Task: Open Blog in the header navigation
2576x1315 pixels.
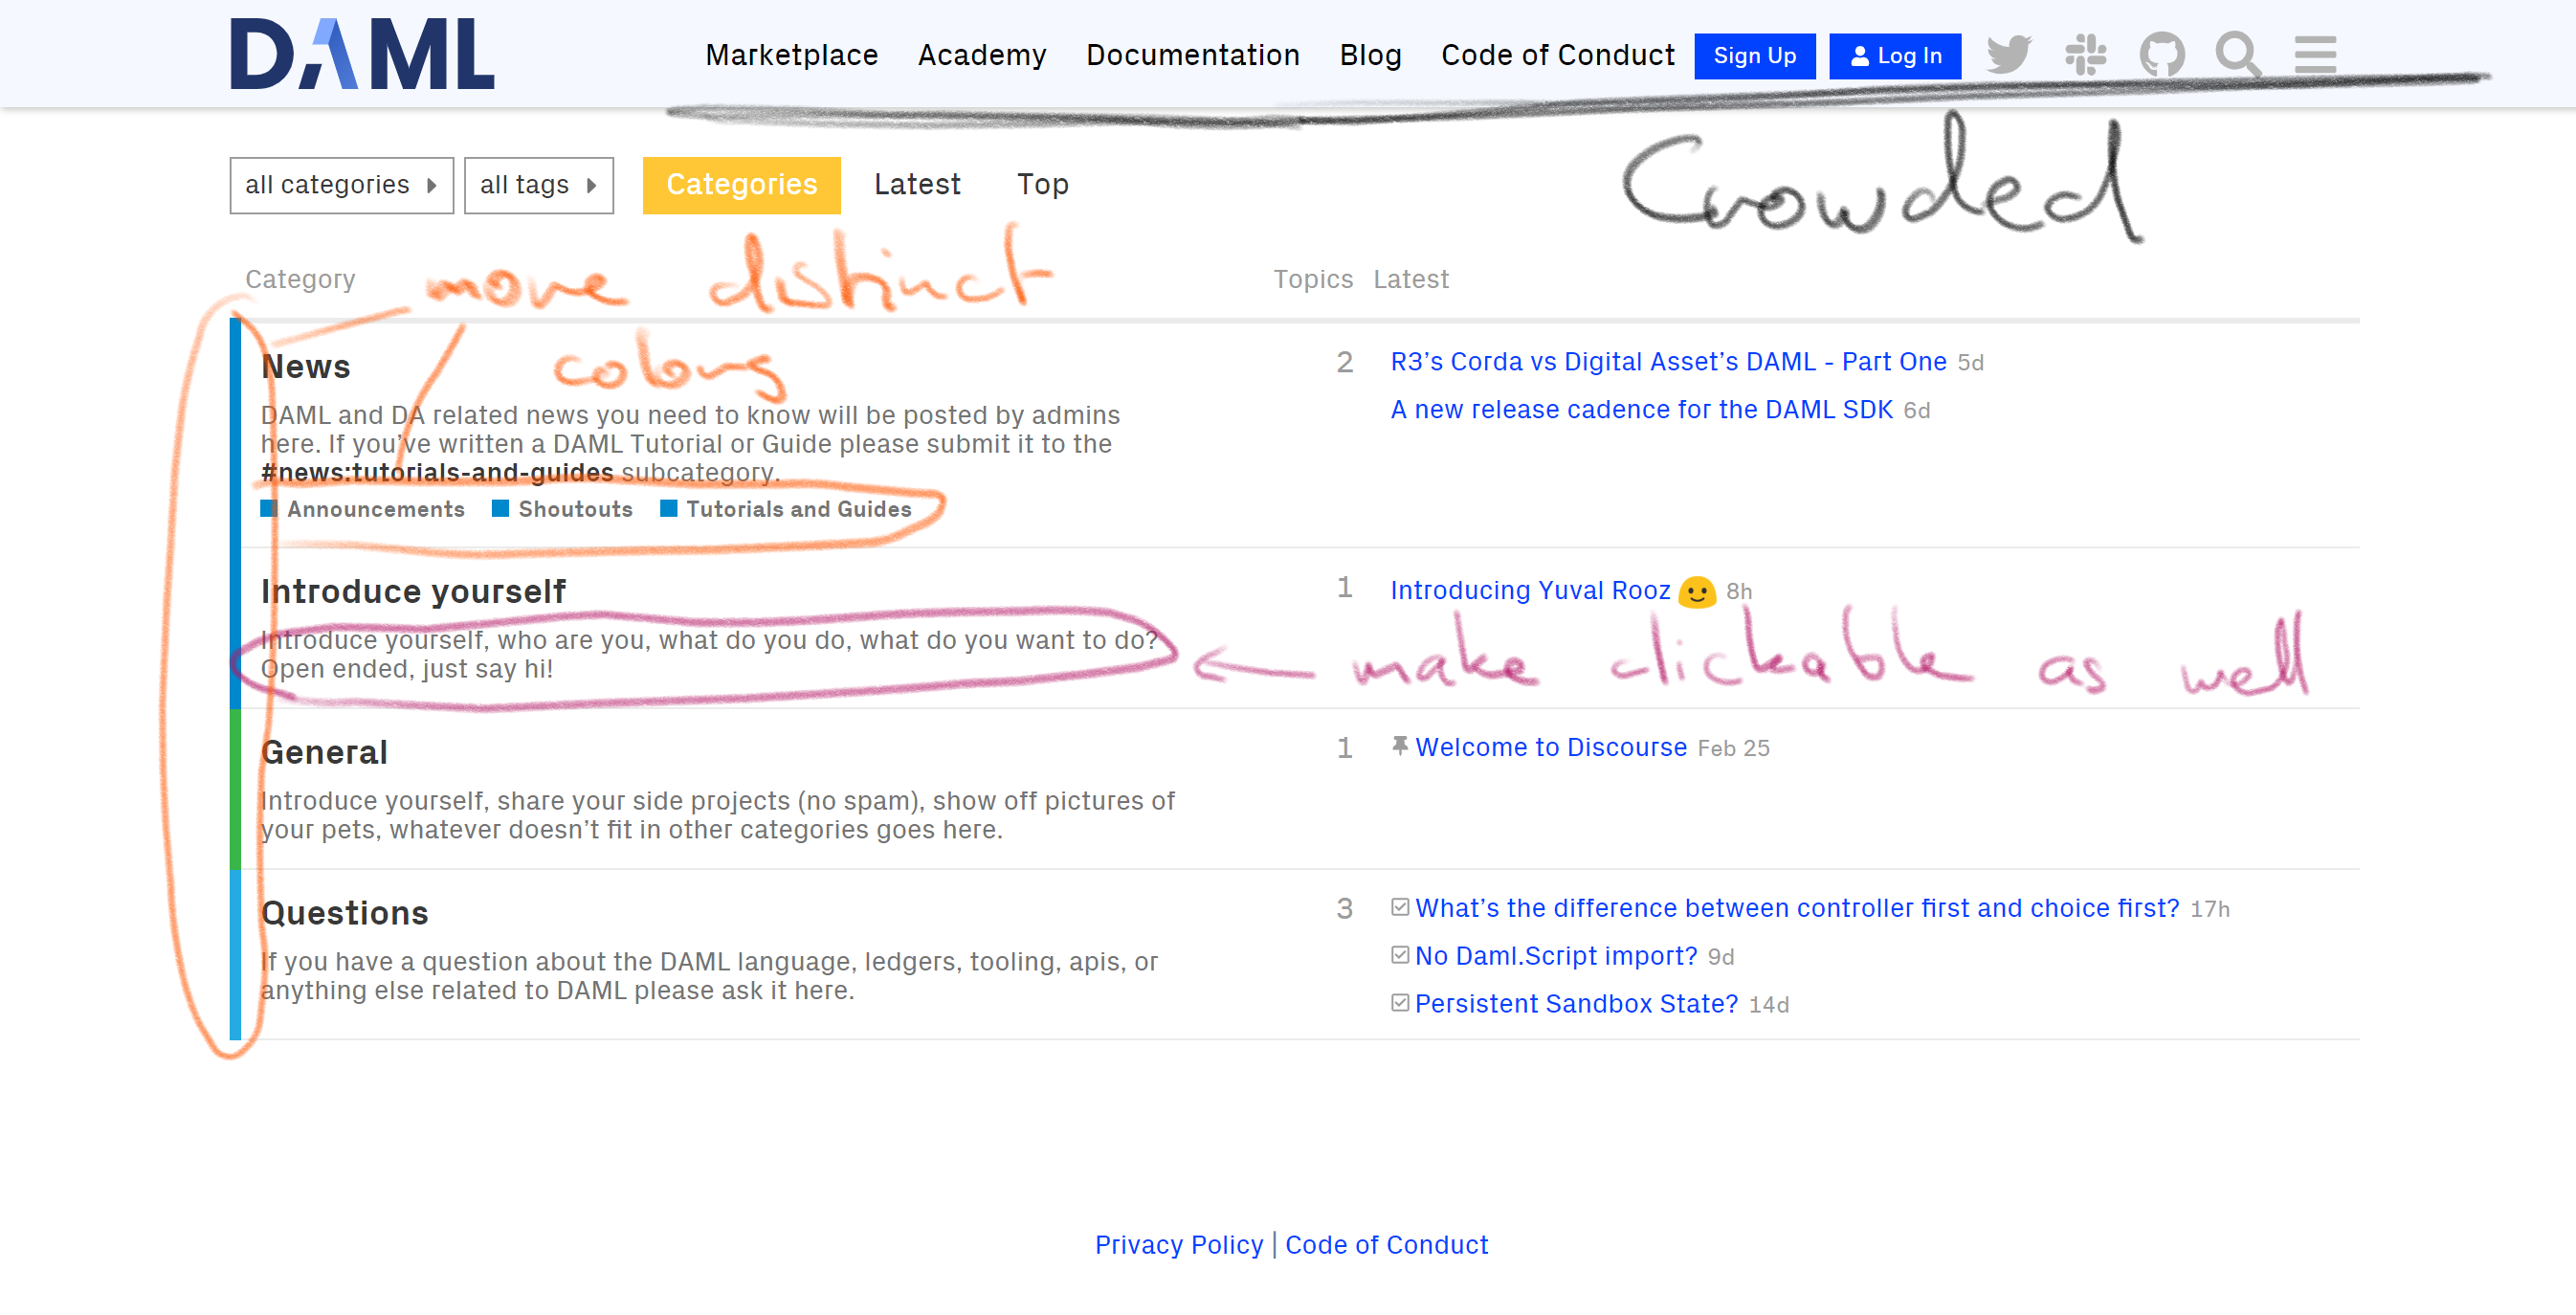Action: pyautogui.click(x=1371, y=55)
